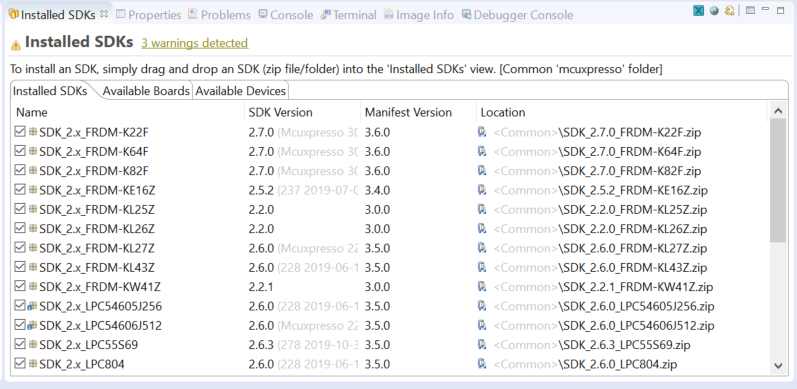
Task: Click zip file icon for SDK_2.6.3_LPC55S69.zip
Action: coord(482,345)
